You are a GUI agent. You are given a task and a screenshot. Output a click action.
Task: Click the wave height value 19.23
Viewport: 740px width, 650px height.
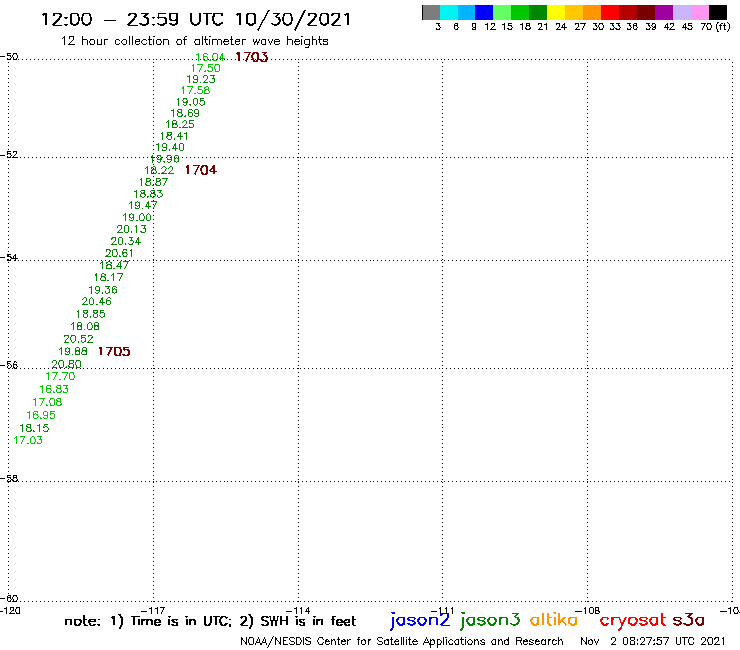pyautogui.click(x=201, y=79)
